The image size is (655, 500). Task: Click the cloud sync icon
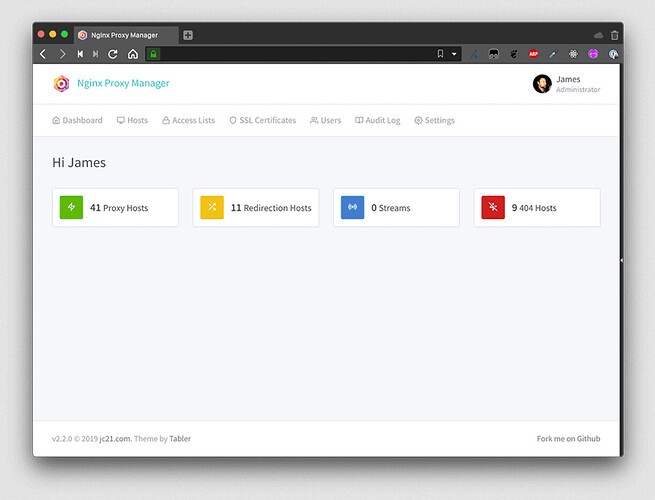[598, 35]
